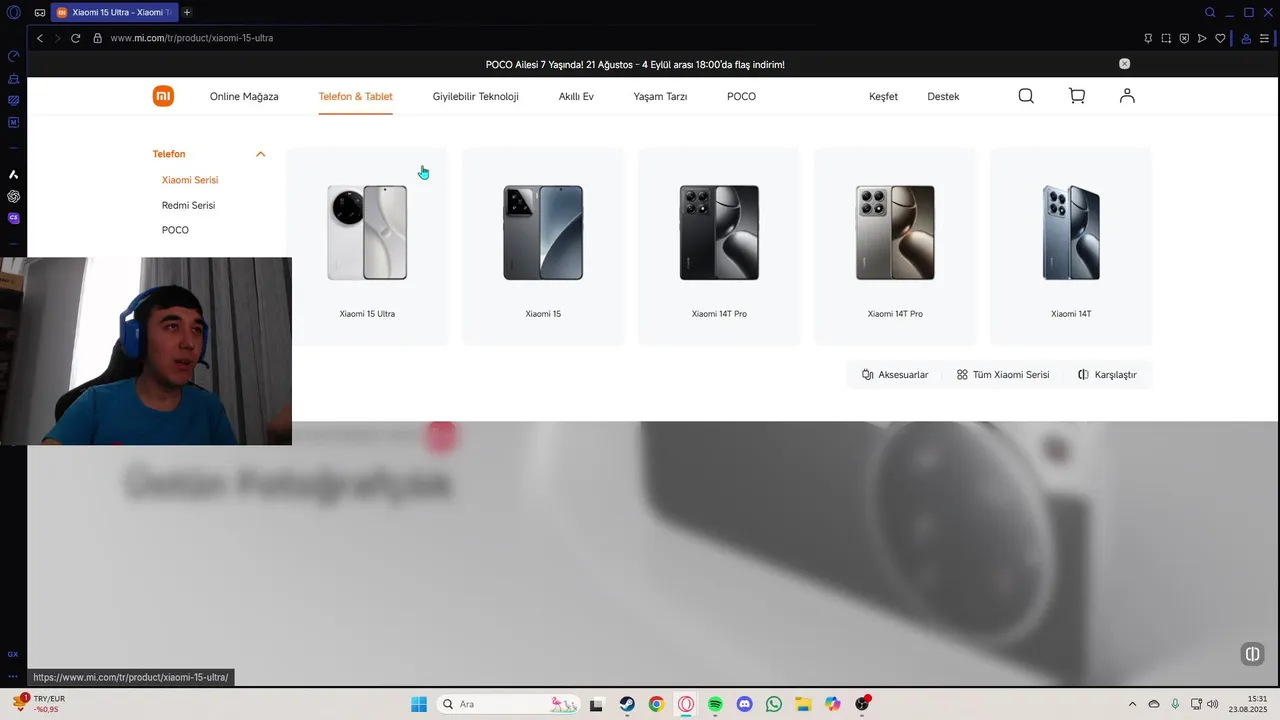Go to Destek link

[943, 97]
